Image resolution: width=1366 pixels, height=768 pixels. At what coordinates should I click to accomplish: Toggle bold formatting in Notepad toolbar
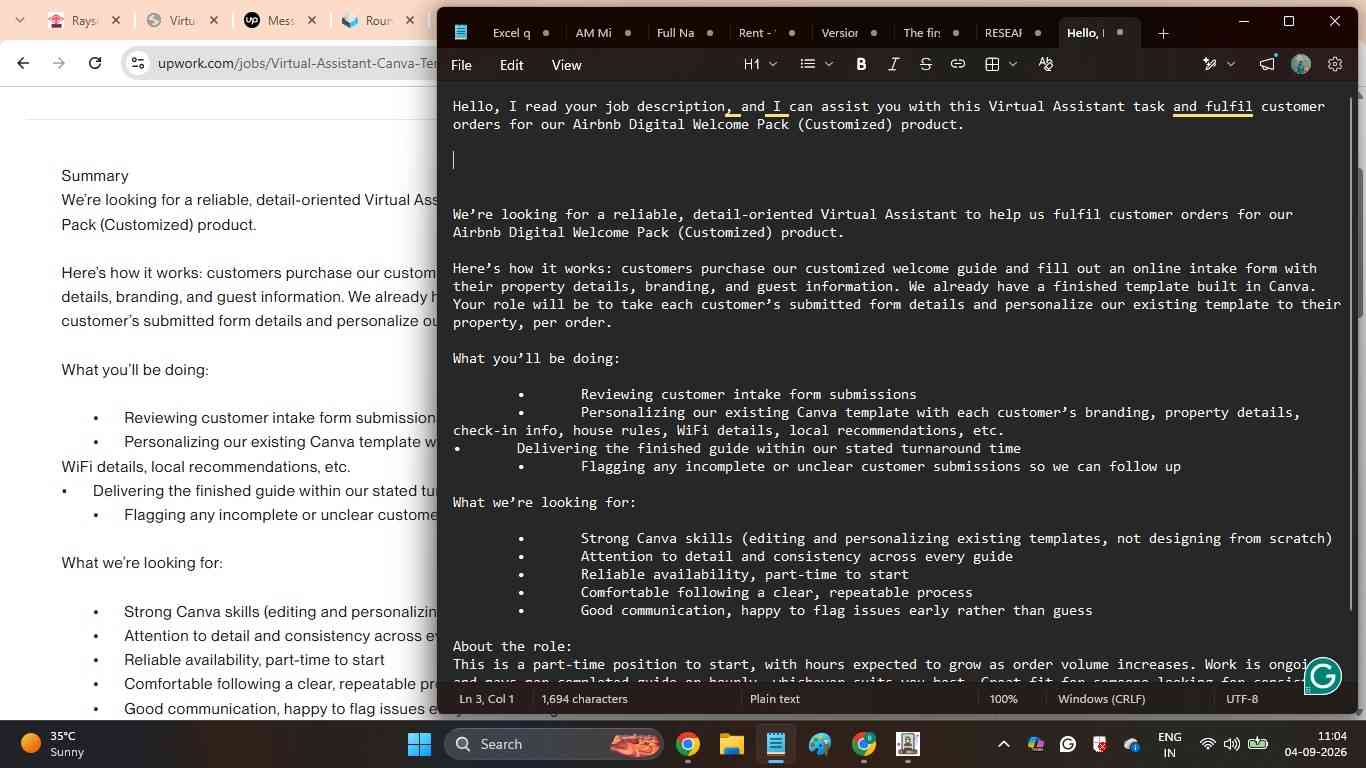(x=861, y=64)
